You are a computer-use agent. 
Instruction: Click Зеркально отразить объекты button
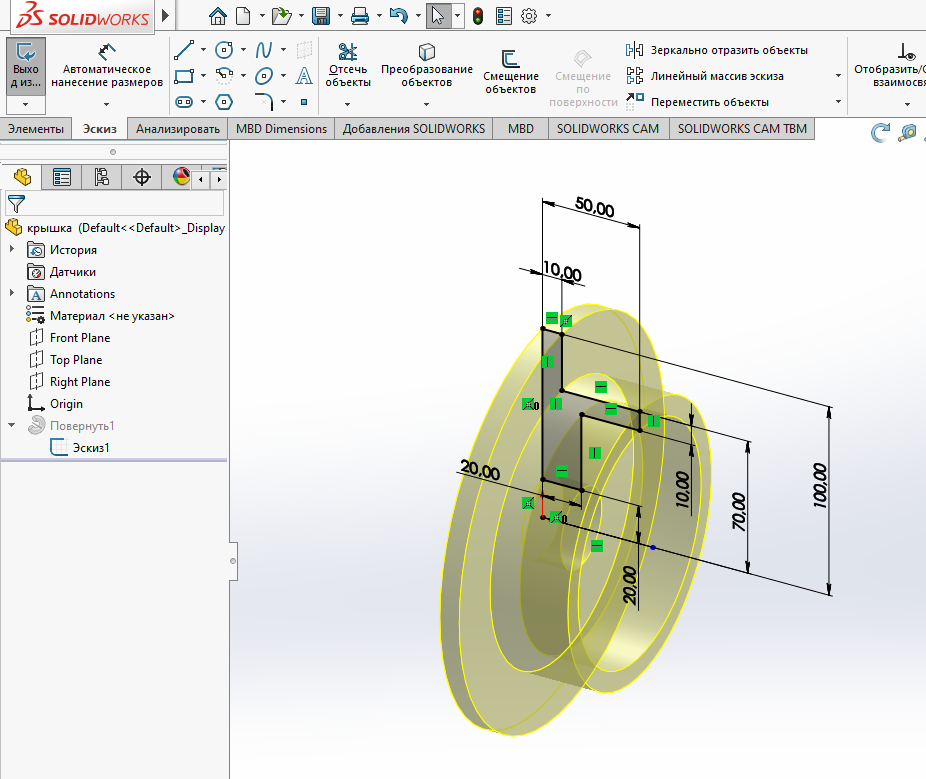(x=717, y=50)
